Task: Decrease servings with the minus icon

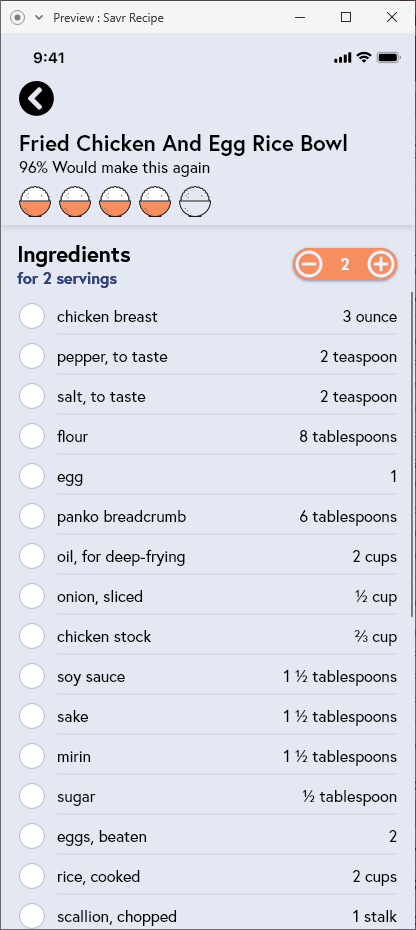Action: click(309, 264)
